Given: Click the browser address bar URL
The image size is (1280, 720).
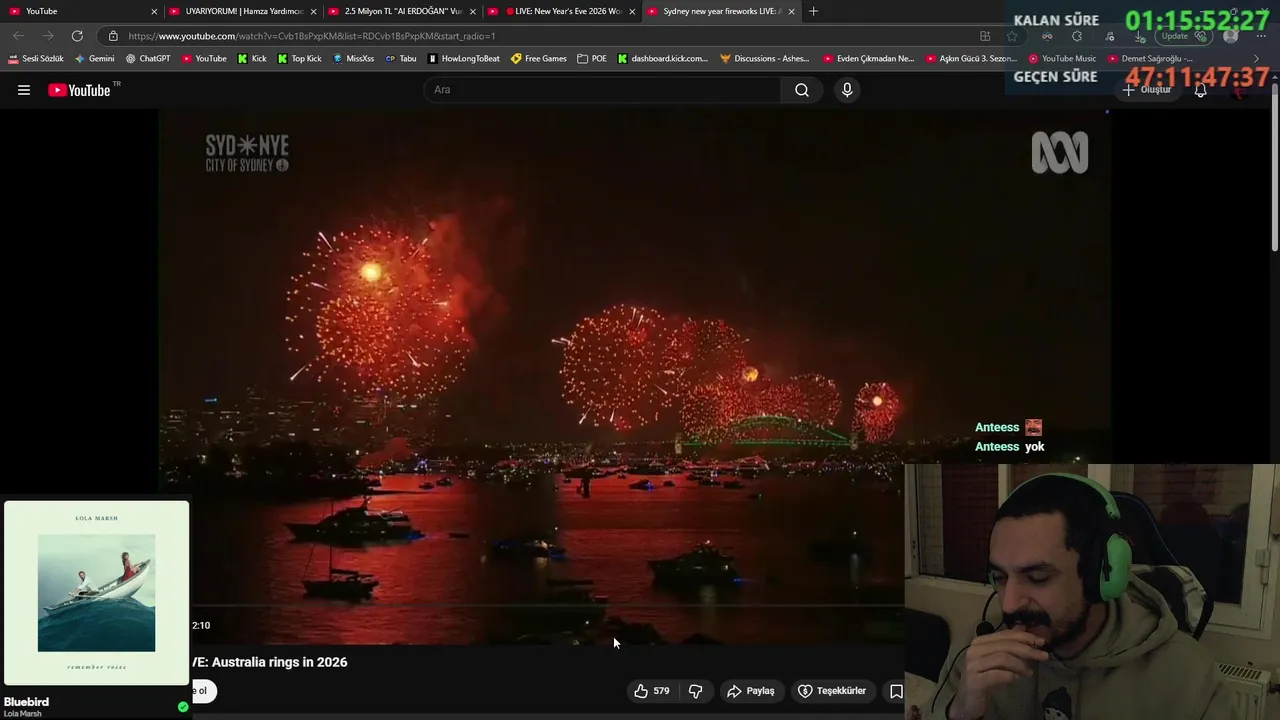Looking at the screenshot, I should point(312,36).
